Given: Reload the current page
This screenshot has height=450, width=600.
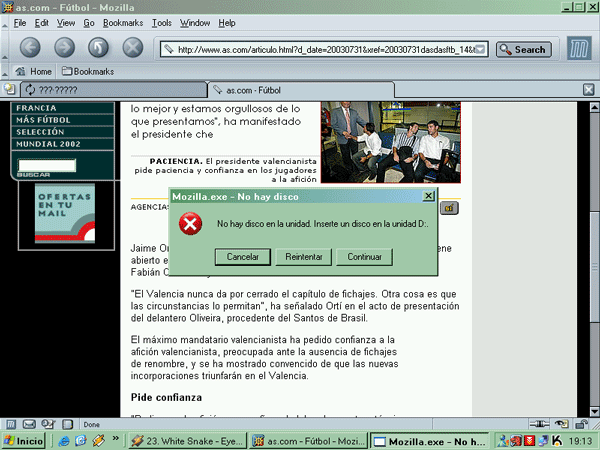Looking at the screenshot, I should coord(98,47).
